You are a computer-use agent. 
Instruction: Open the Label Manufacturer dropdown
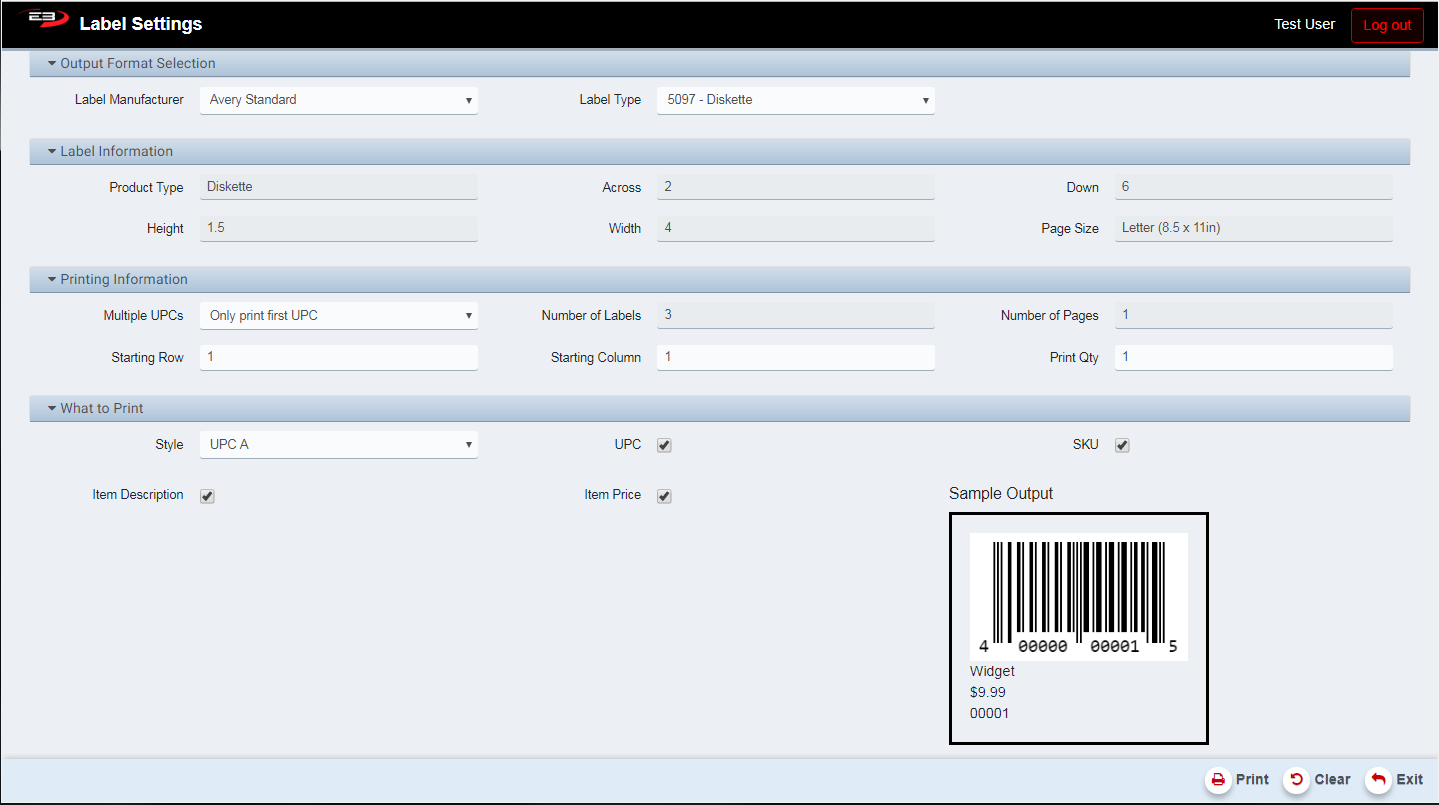339,100
